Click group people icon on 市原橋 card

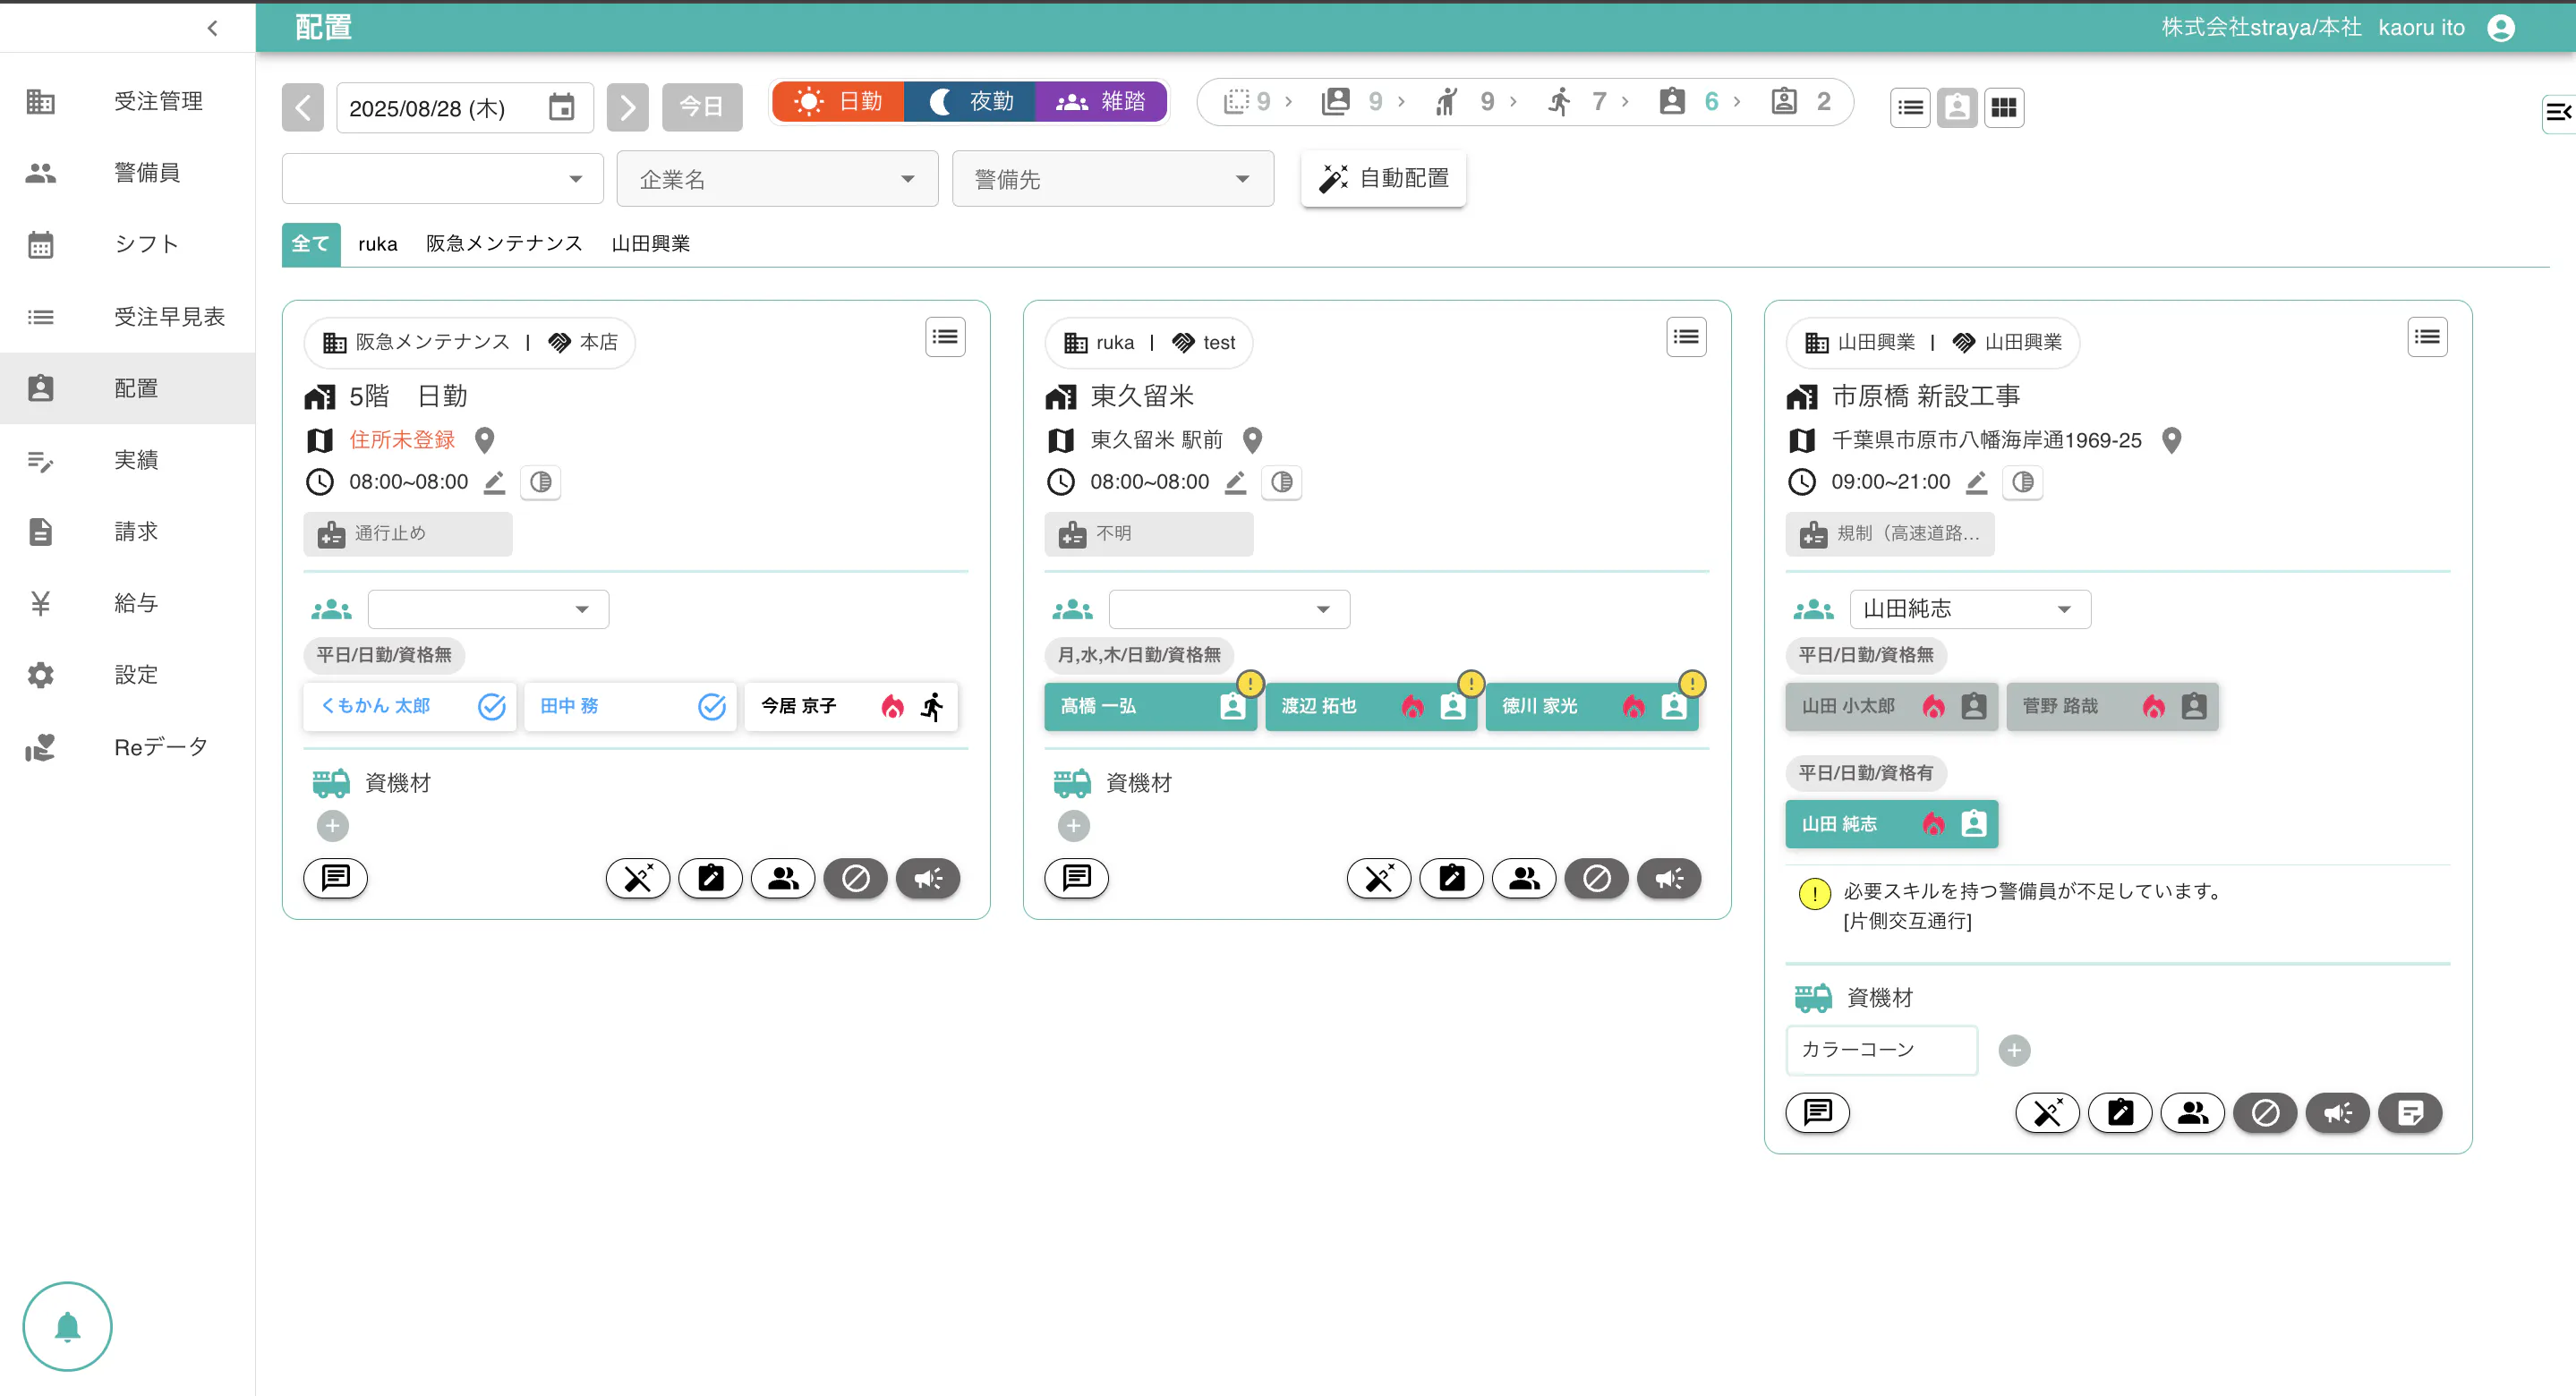tap(2192, 1112)
